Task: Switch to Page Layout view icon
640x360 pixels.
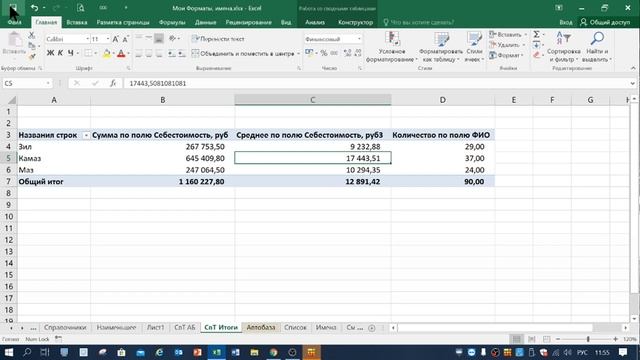Action: pyautogui.click(x=531, y=339)
